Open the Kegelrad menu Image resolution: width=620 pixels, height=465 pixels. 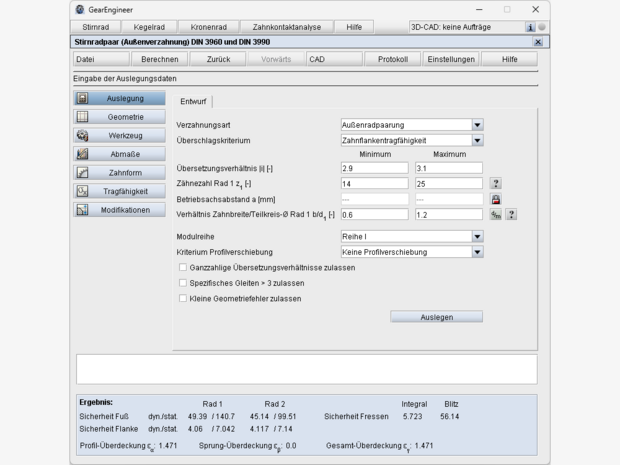click(x=150, y=27)
